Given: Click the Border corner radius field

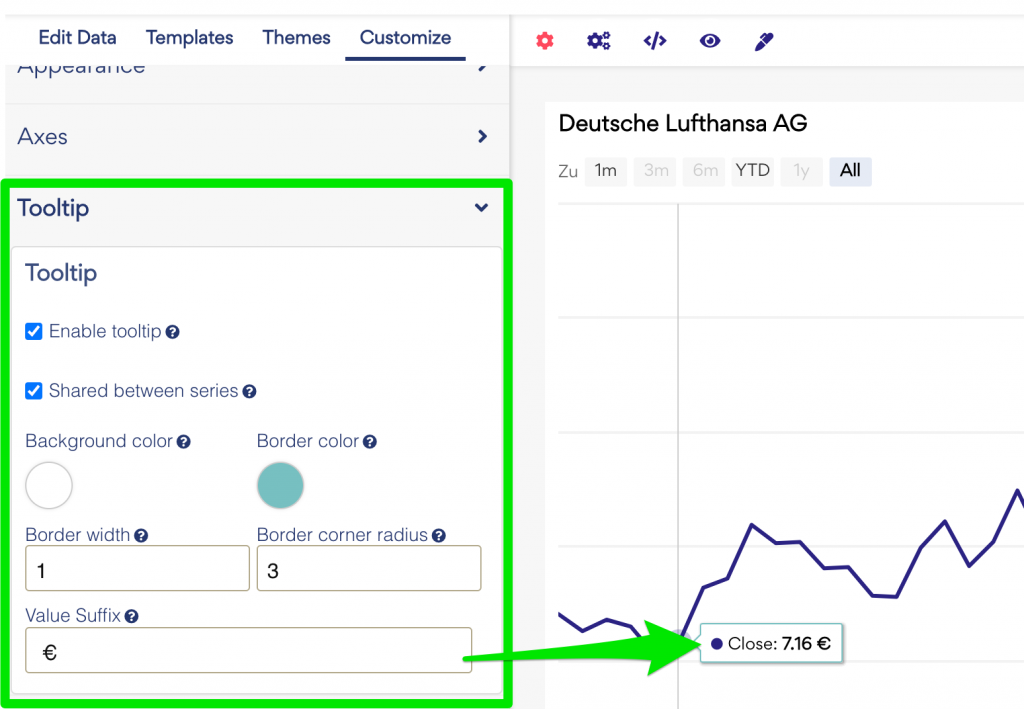Looking at the screenshot, I should 369,569.
